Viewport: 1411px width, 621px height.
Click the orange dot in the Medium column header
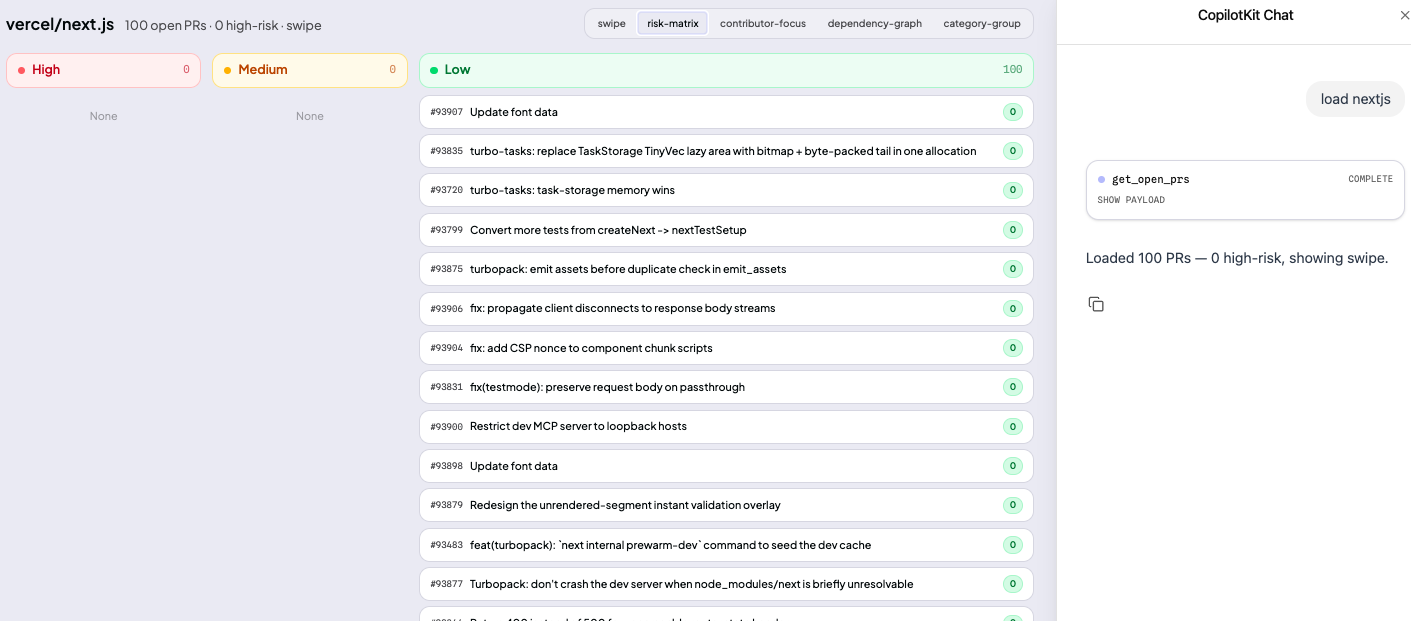coord(227,70)
